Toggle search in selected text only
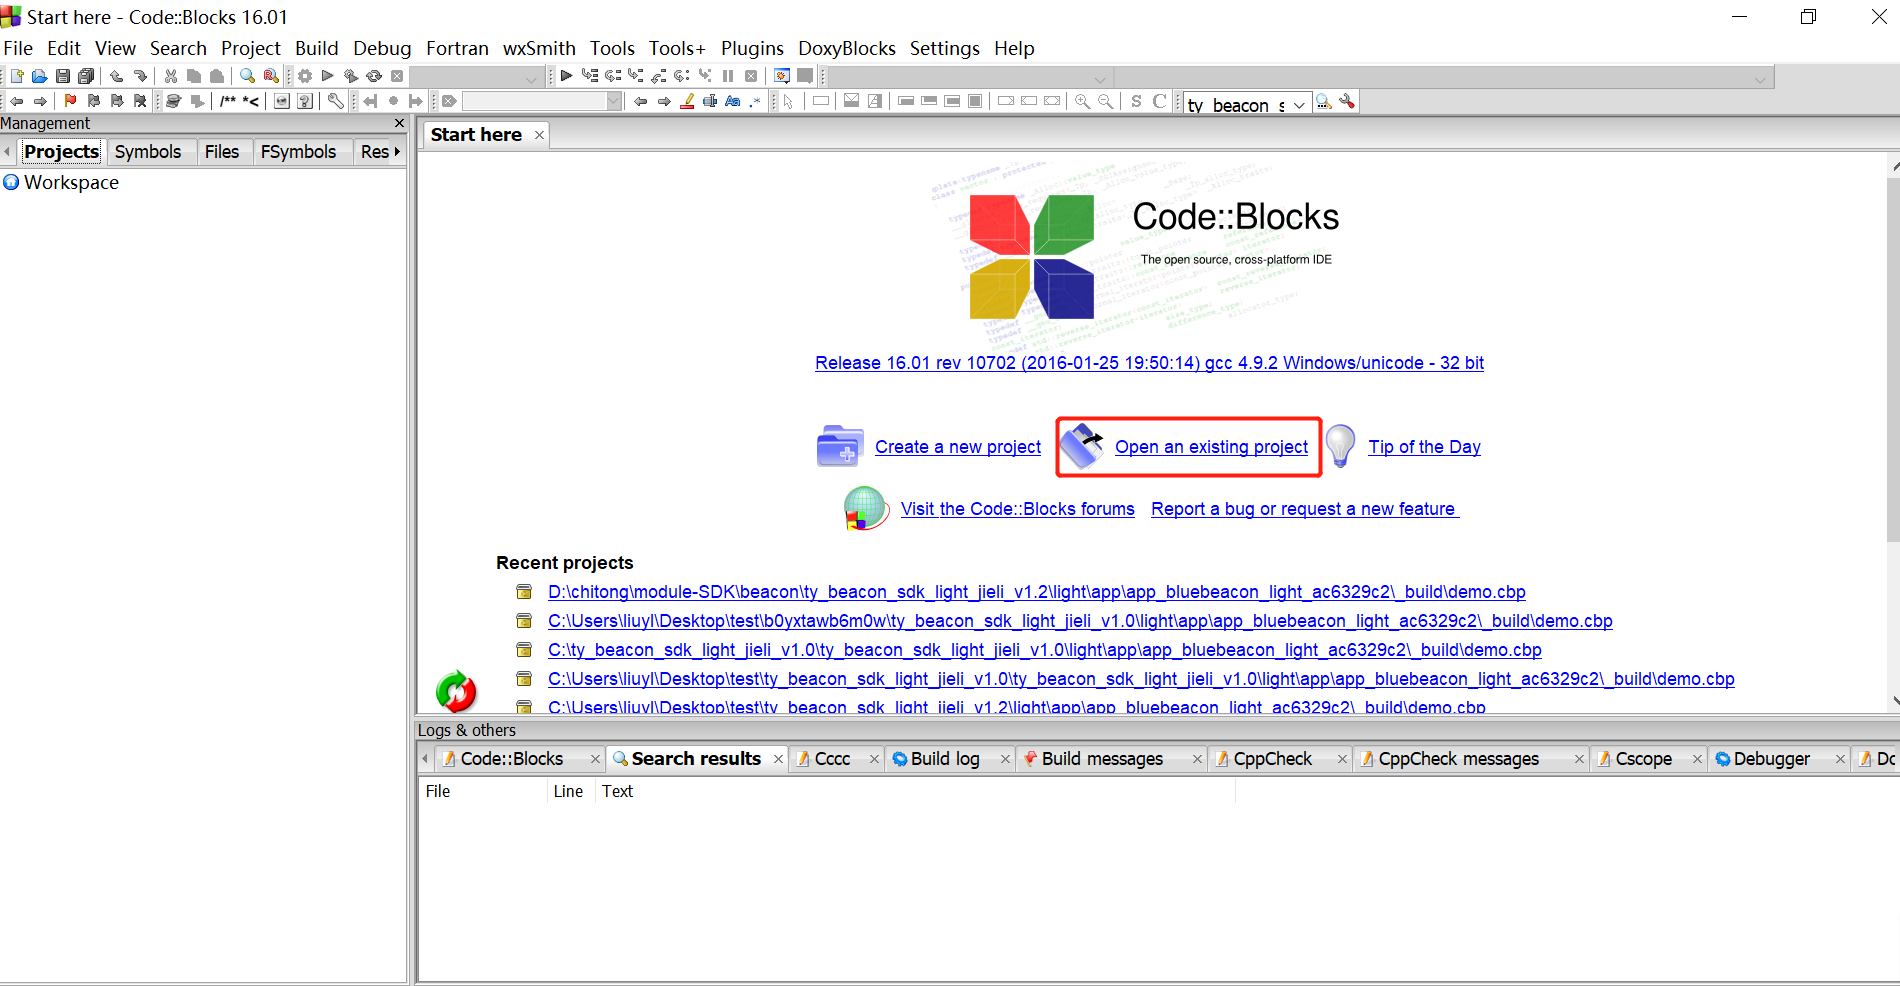 tap(710, 101)
